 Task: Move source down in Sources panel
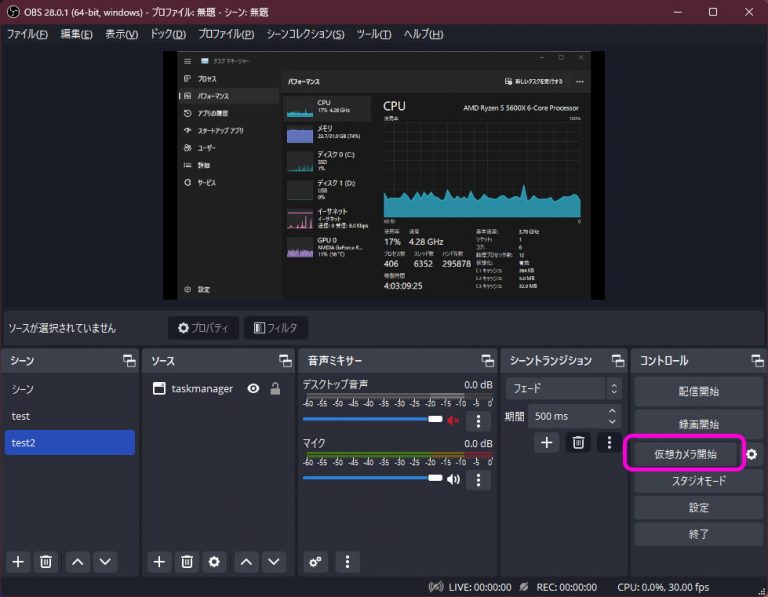pos(274,561)
